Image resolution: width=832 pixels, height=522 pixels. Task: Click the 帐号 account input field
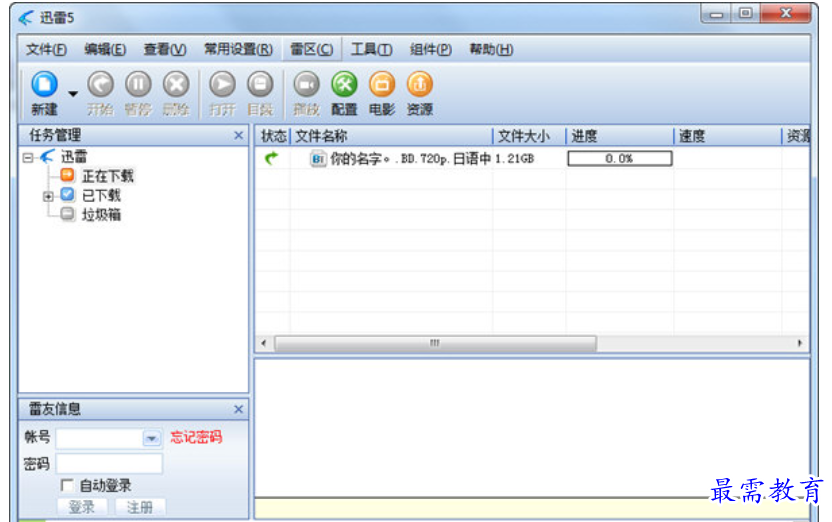[99, 438]
